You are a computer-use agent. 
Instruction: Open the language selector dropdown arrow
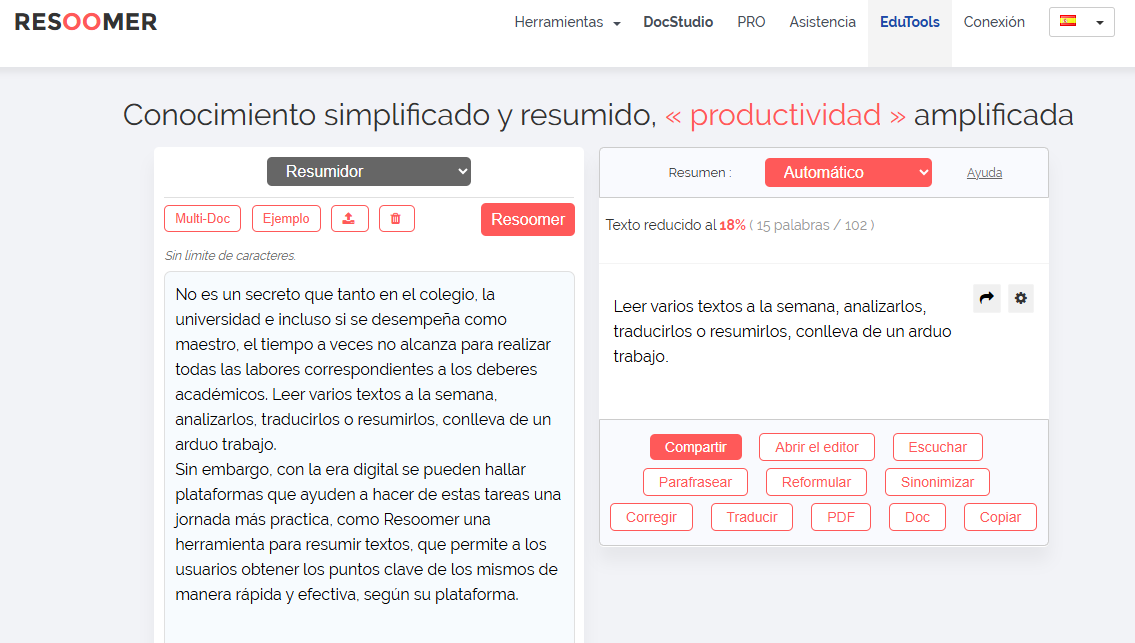tap(1100, 22)
